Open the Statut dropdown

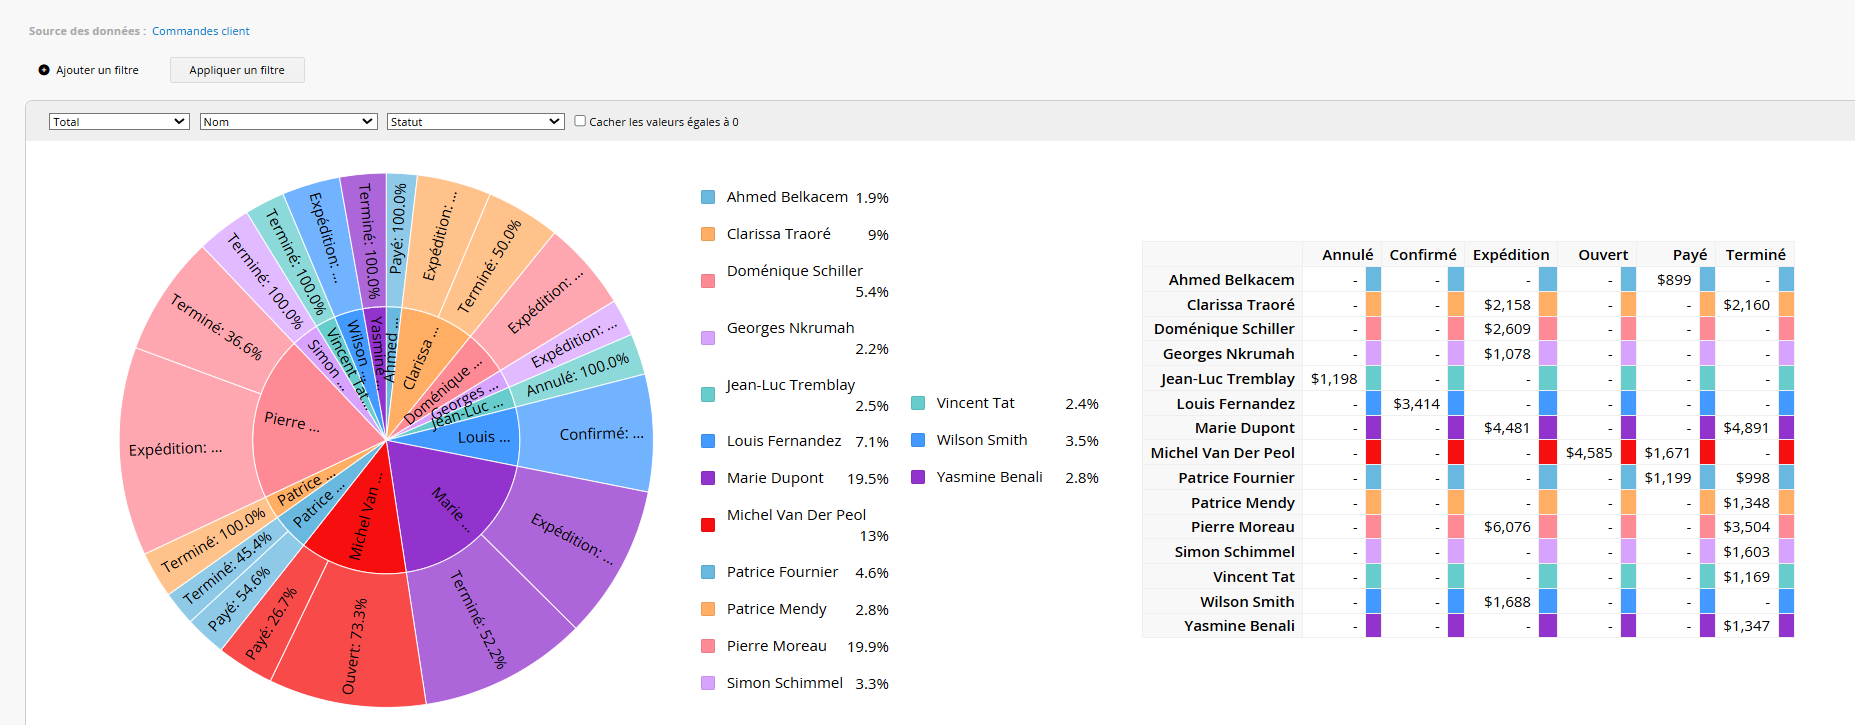coord(476,122)
